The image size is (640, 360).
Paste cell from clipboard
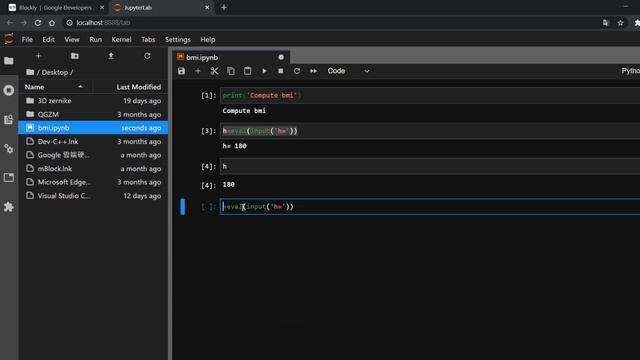247,71
